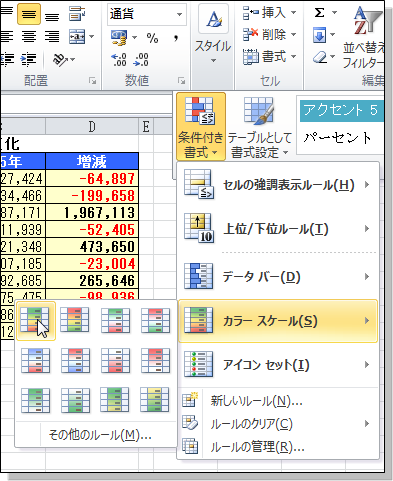Open その他のルール(M) dialog
This screenshot has height=481, width=393.
(x=97, y=435)
